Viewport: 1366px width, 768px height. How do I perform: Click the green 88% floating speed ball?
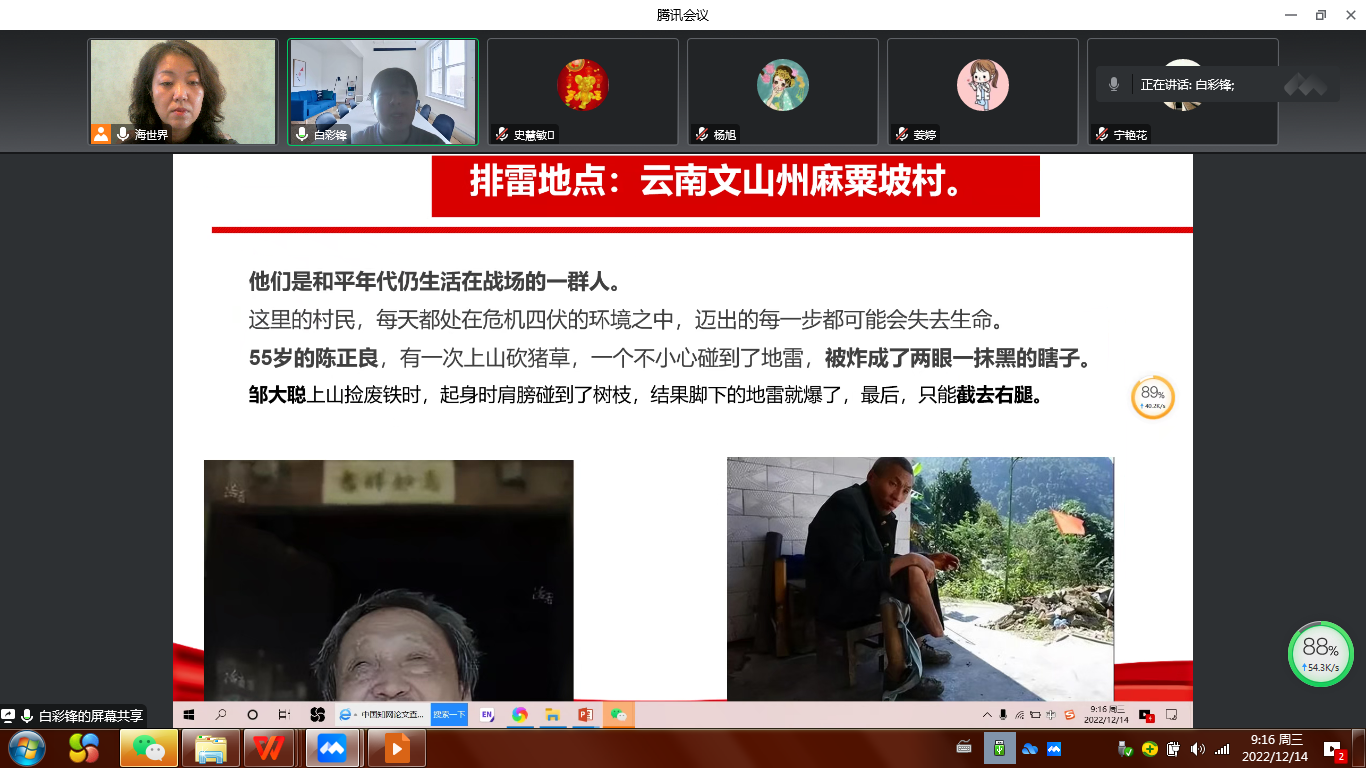(1320, 654)
